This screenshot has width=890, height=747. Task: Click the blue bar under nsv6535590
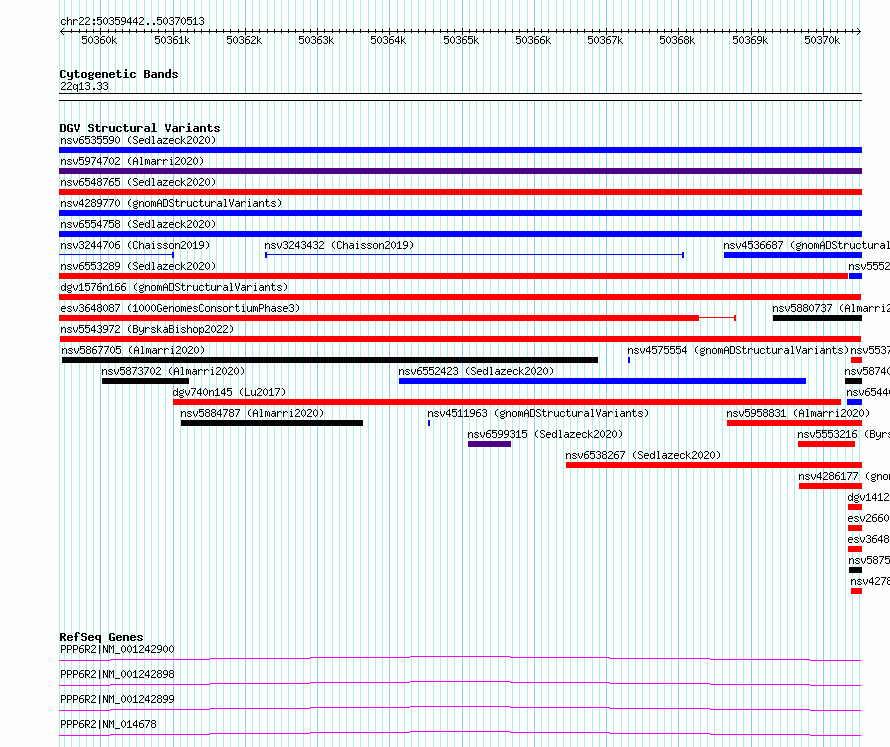click(x=460, y=150)
